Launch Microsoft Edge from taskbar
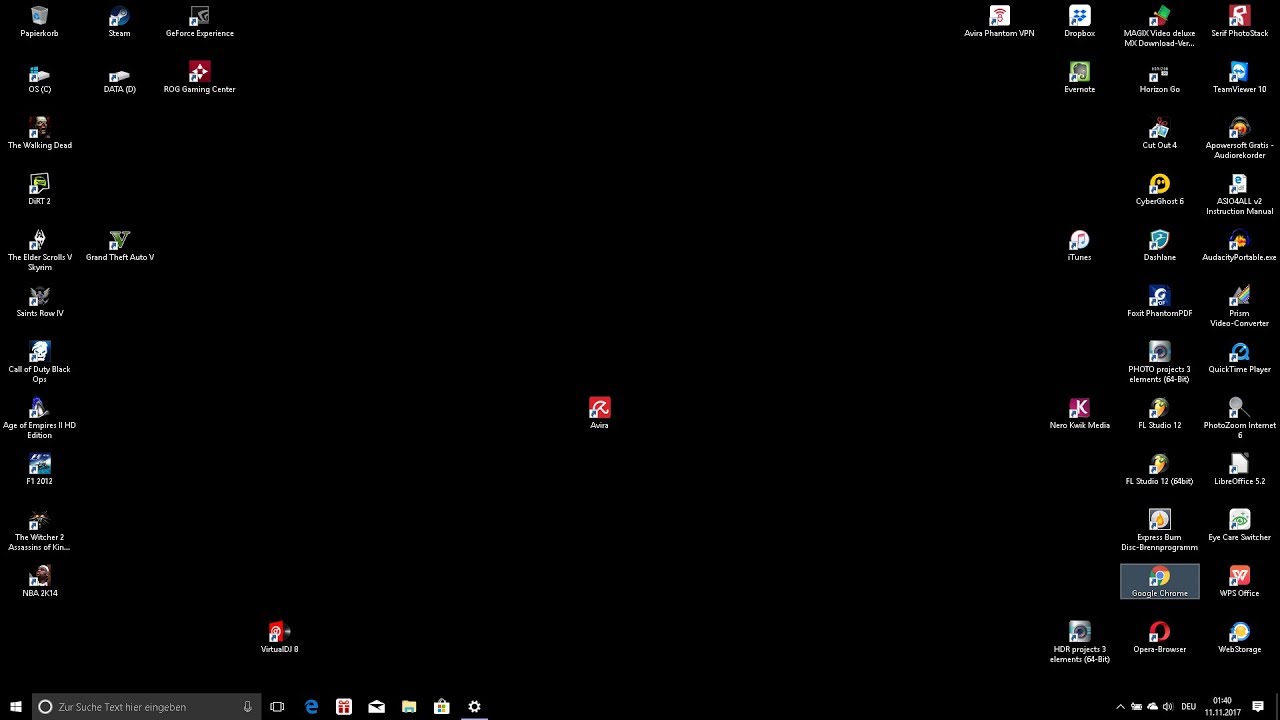The image size is (1280, 720). pos(311,706)
